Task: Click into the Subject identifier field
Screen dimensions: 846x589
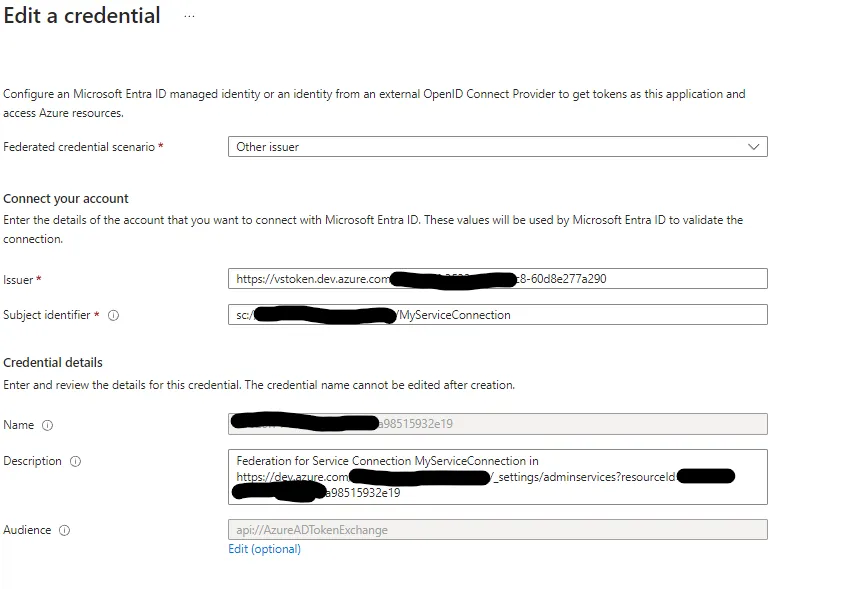Action: coord(497,315)
